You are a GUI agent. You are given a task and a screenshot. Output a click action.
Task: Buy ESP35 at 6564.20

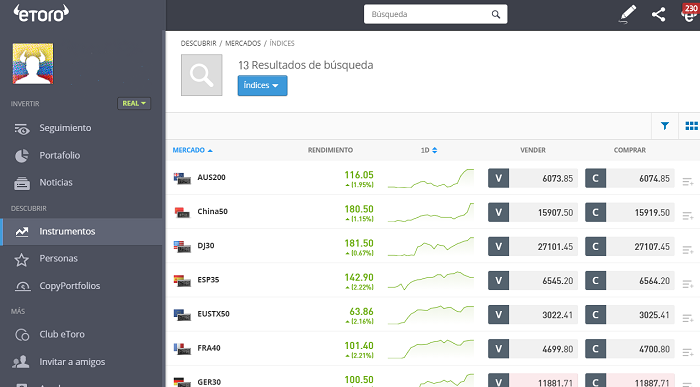(x=629, y=281)
